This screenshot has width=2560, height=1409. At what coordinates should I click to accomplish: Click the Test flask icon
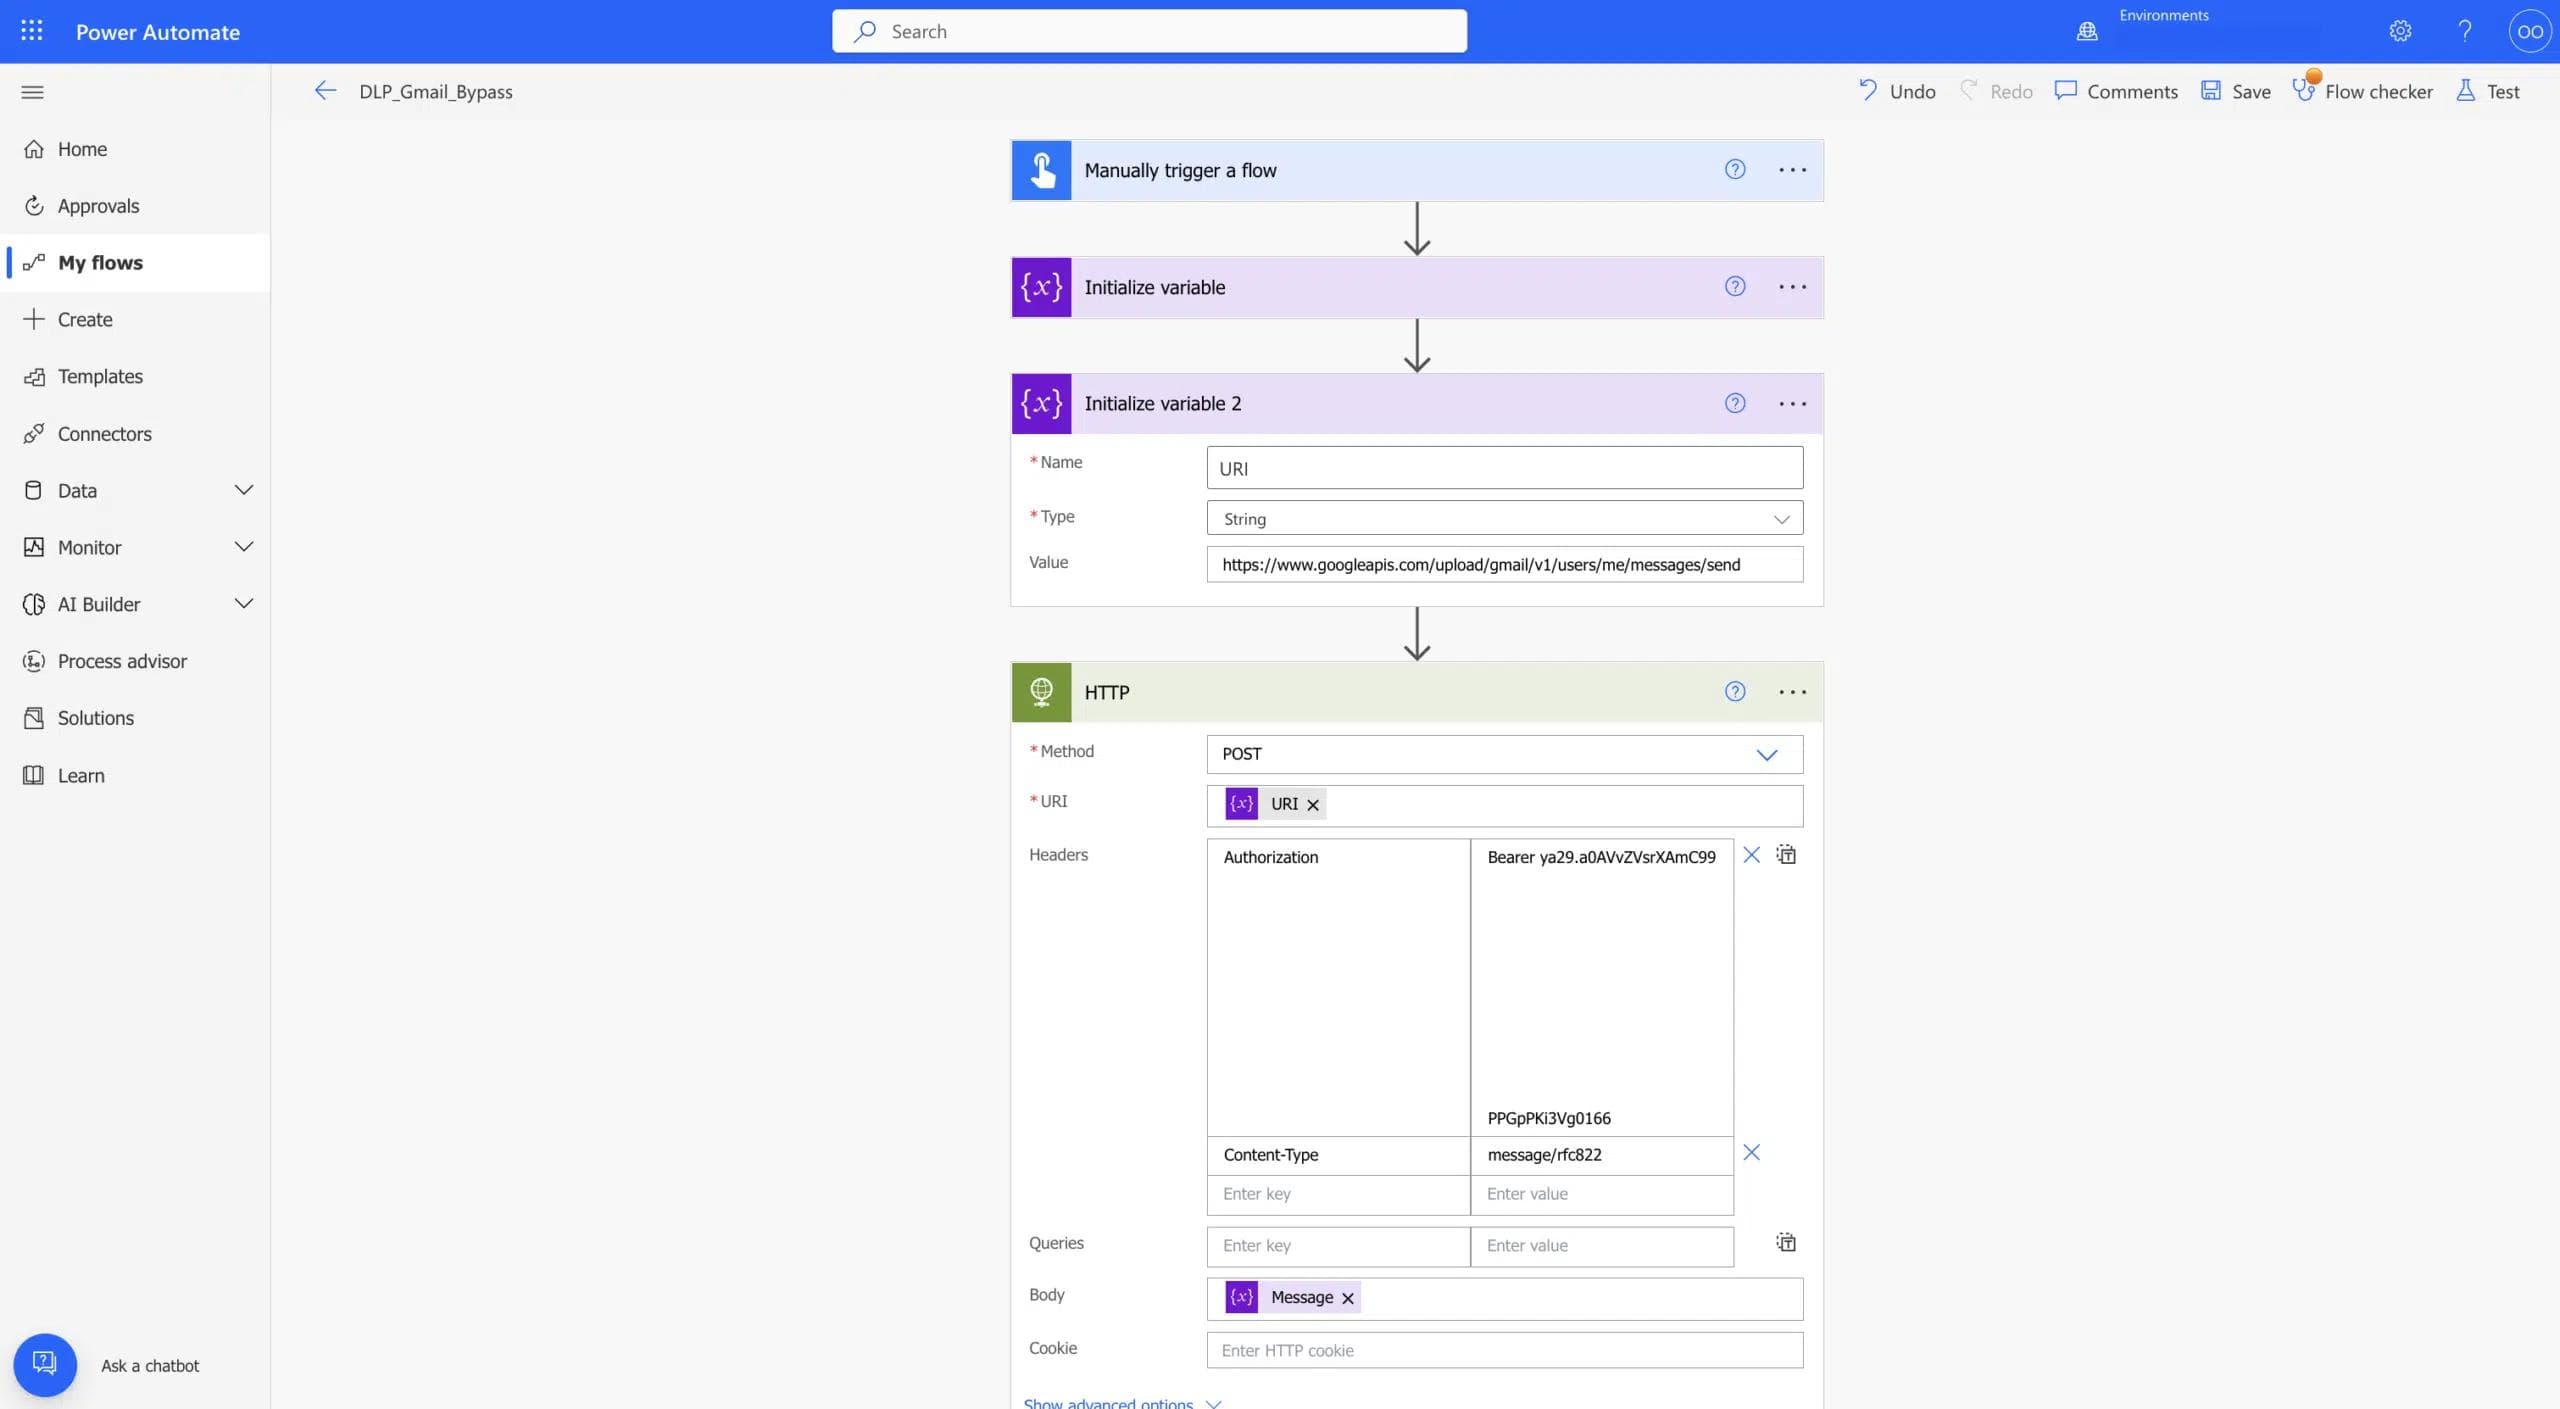click(2465, 91)
